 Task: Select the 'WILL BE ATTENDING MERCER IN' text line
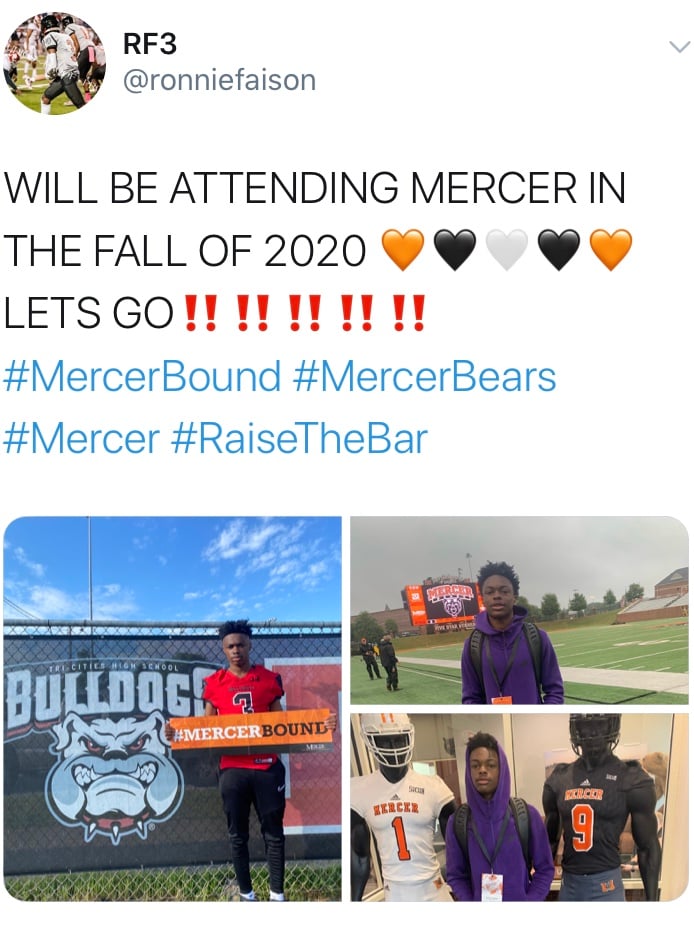(315, 188)
